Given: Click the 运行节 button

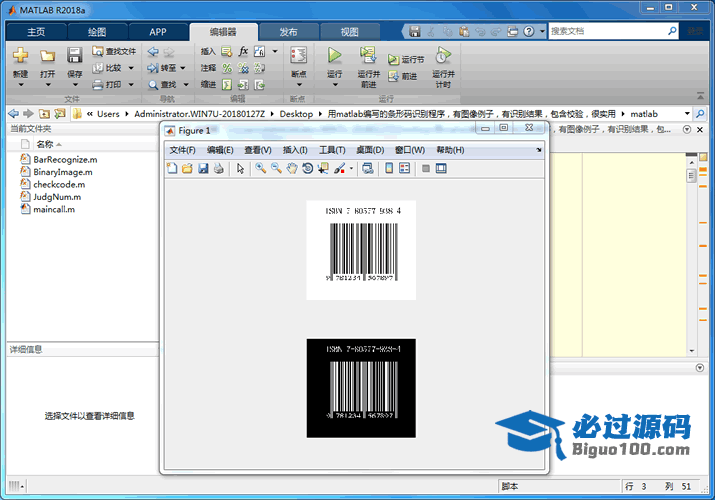Looking at the screenshot, I should pyautogui.click(x=406, y=60).
